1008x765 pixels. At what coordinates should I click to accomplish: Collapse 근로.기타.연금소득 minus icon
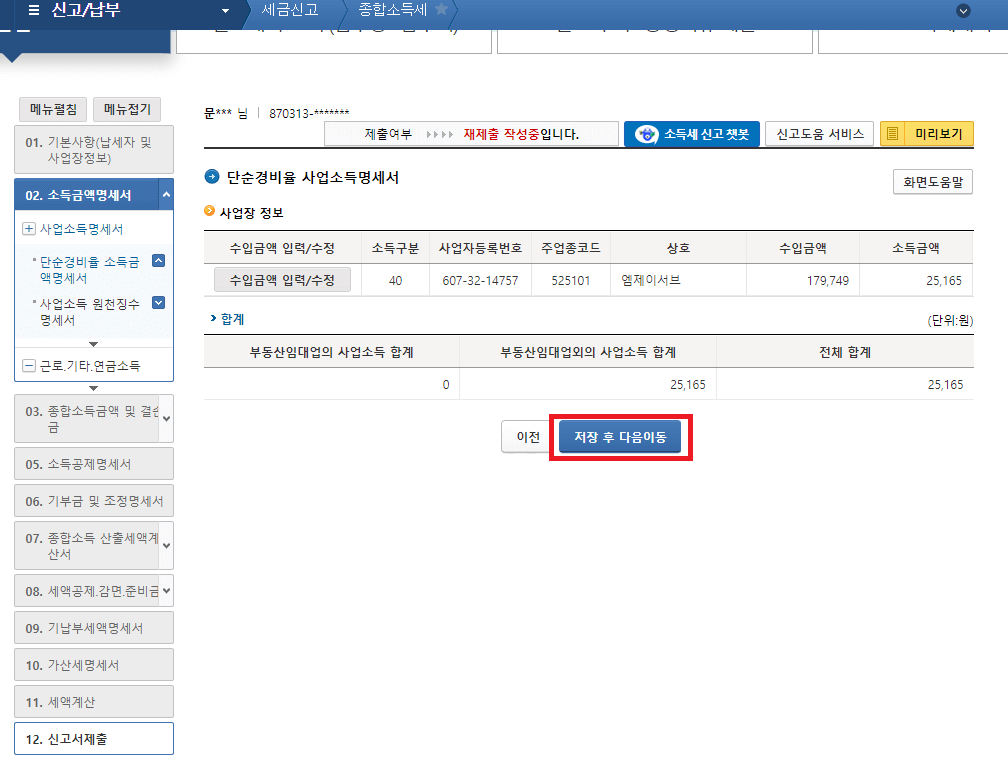pyautogui.click(x=29, y=365)
